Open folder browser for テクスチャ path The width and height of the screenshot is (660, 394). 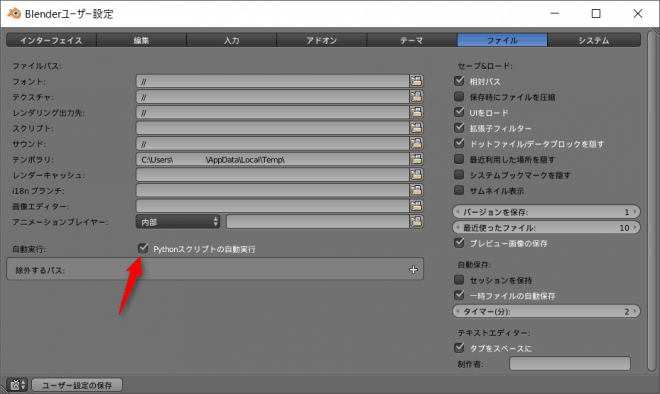[x=416, y=96]
